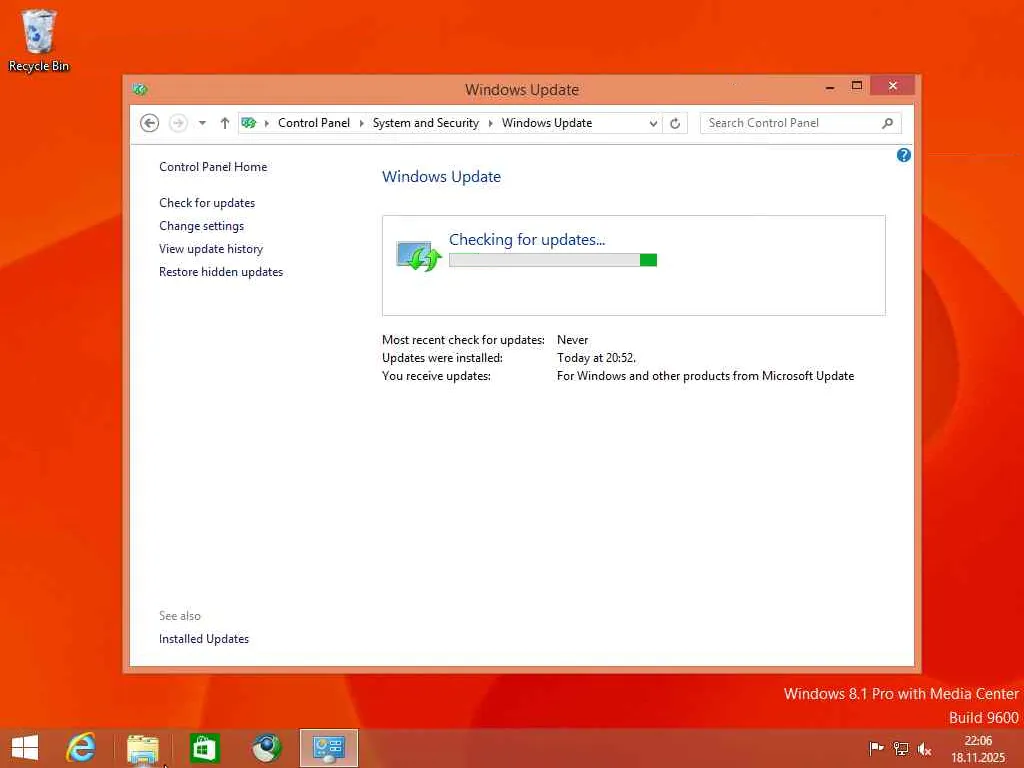Open the Recycle Bin desktop icon
Image resolution: width=1024 pixels, height=768 pixels.
(39, 41)
